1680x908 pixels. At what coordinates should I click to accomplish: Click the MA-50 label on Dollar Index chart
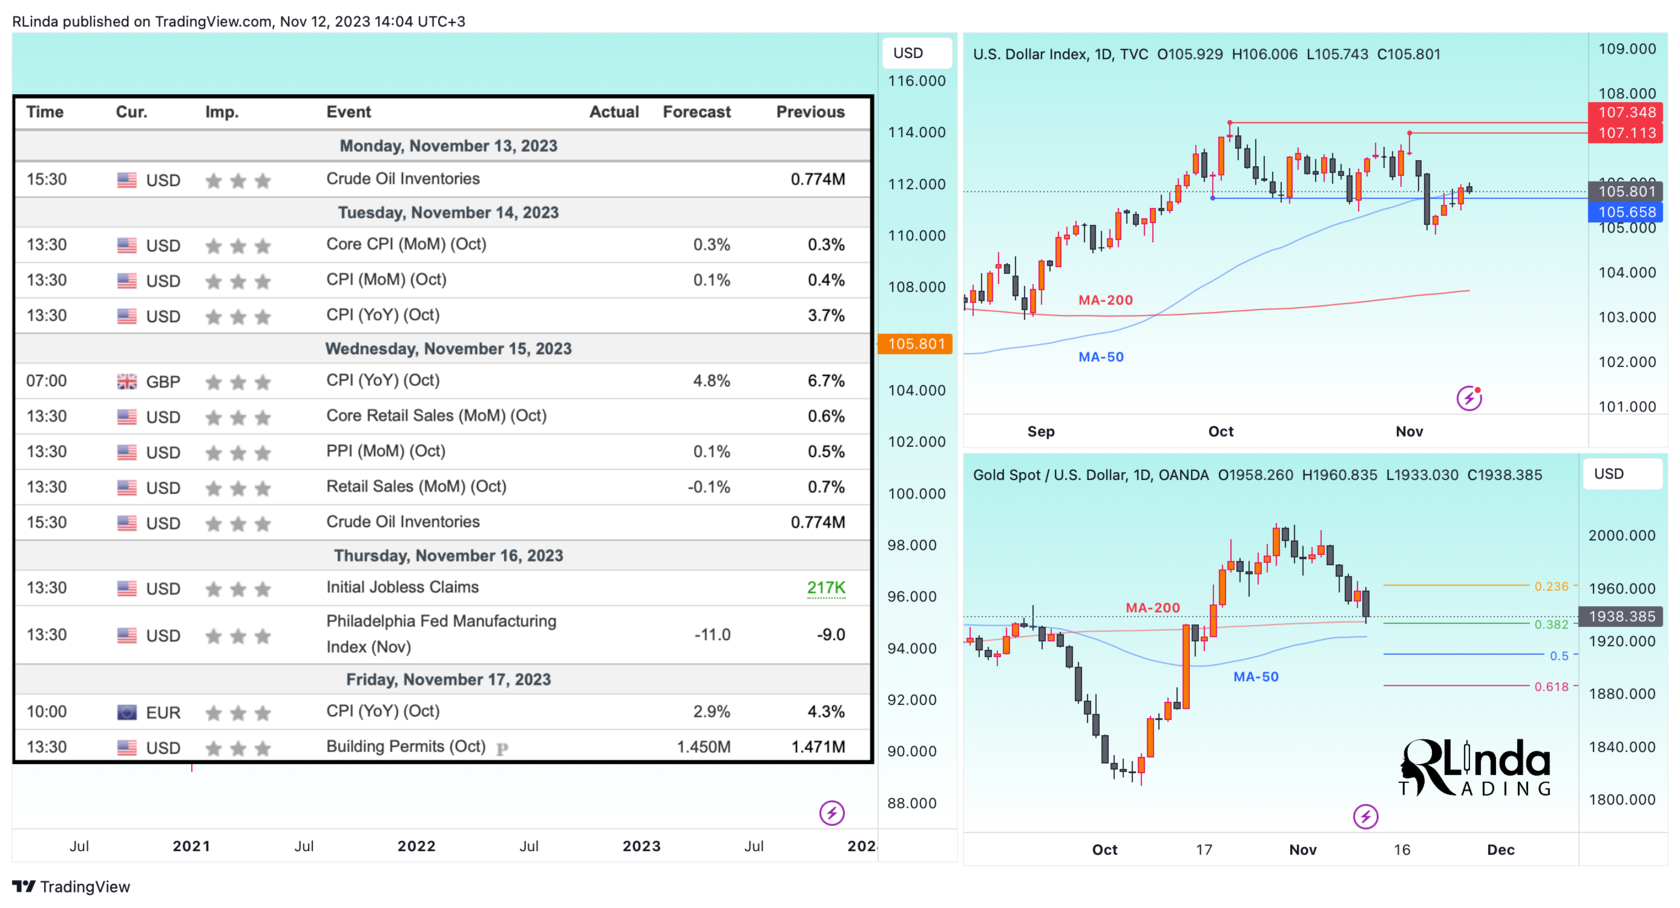[x=1101, y=357]
